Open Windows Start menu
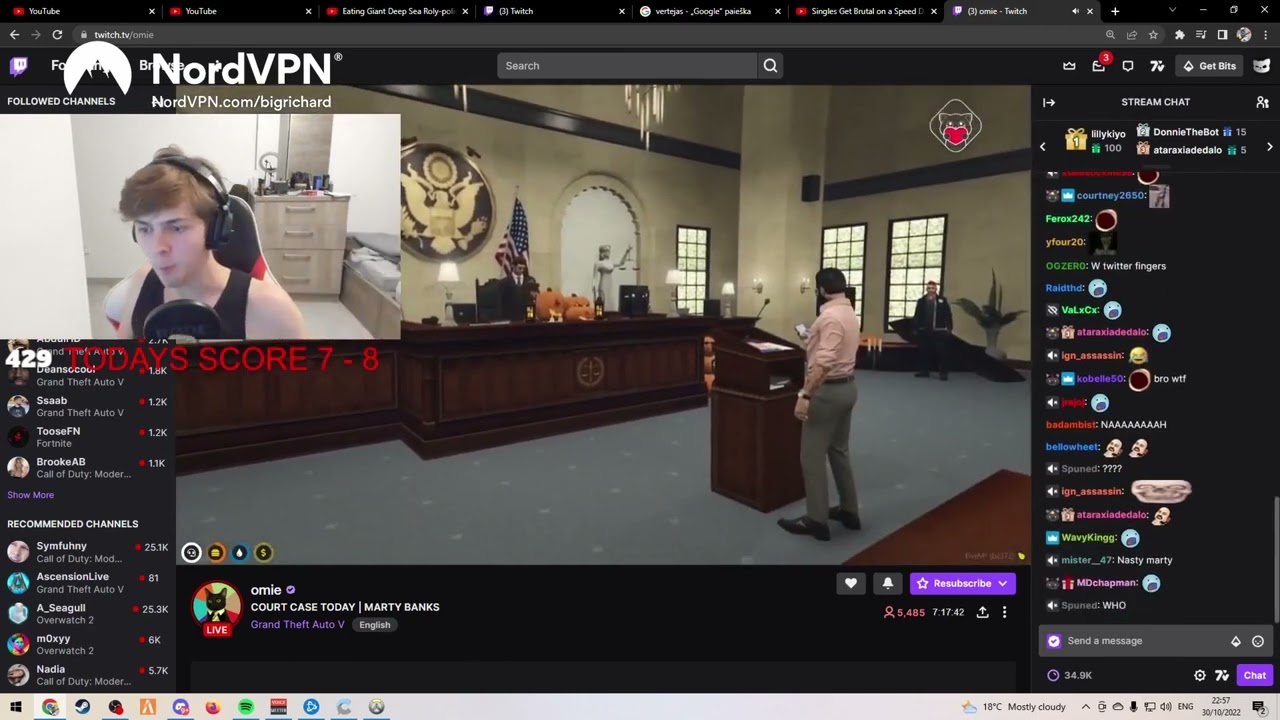The height and width of the screenshot is (720, 1280). (16, 707)
